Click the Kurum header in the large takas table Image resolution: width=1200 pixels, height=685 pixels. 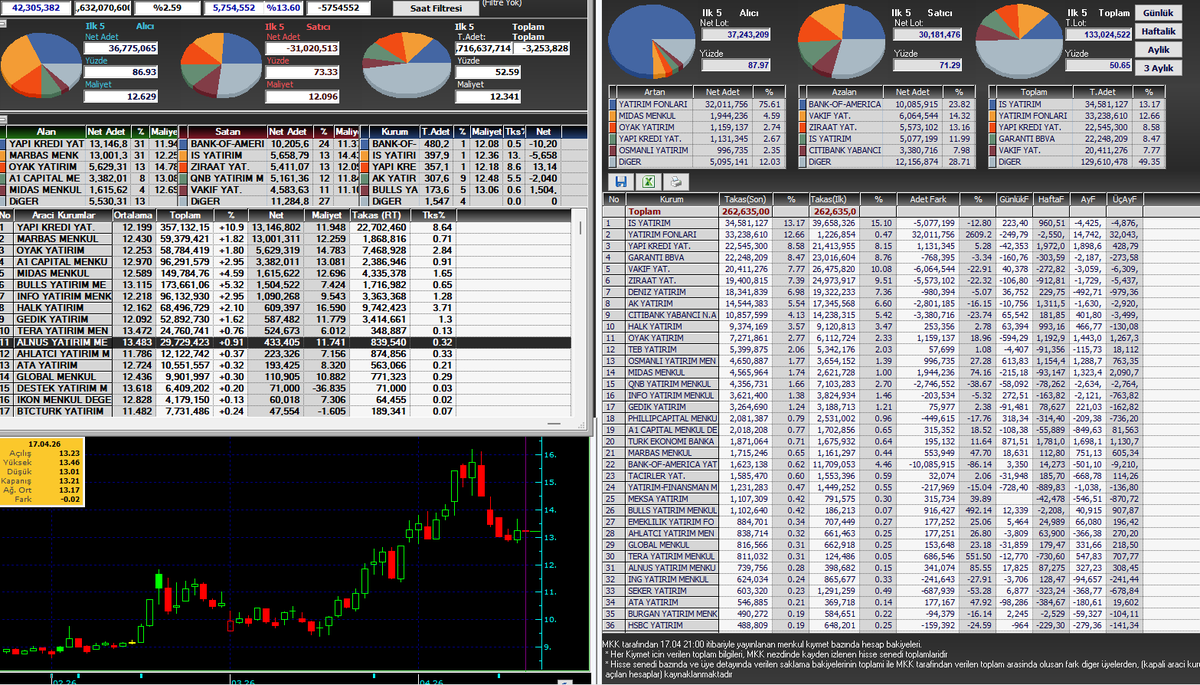tap(671, 200)
